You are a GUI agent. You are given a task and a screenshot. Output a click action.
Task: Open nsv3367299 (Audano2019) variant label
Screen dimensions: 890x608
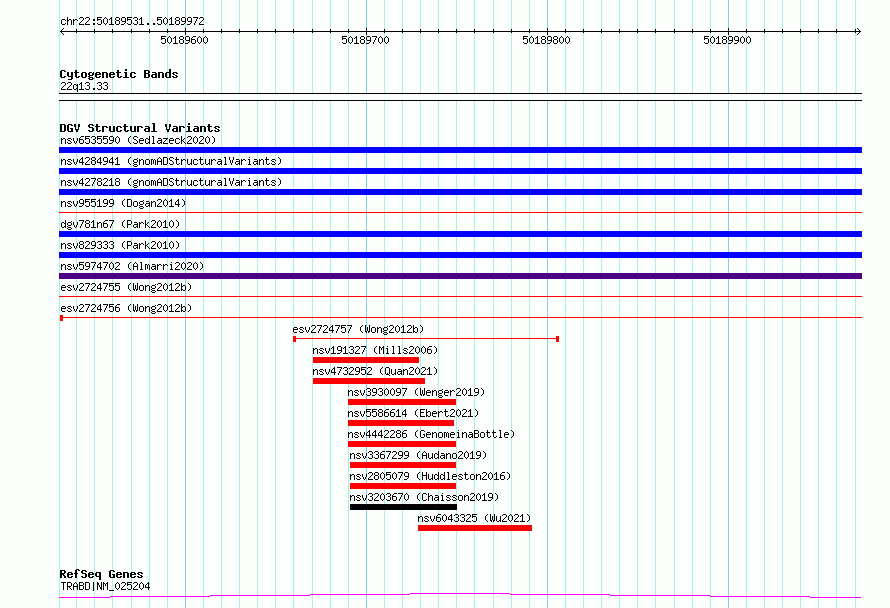(418, 455)
